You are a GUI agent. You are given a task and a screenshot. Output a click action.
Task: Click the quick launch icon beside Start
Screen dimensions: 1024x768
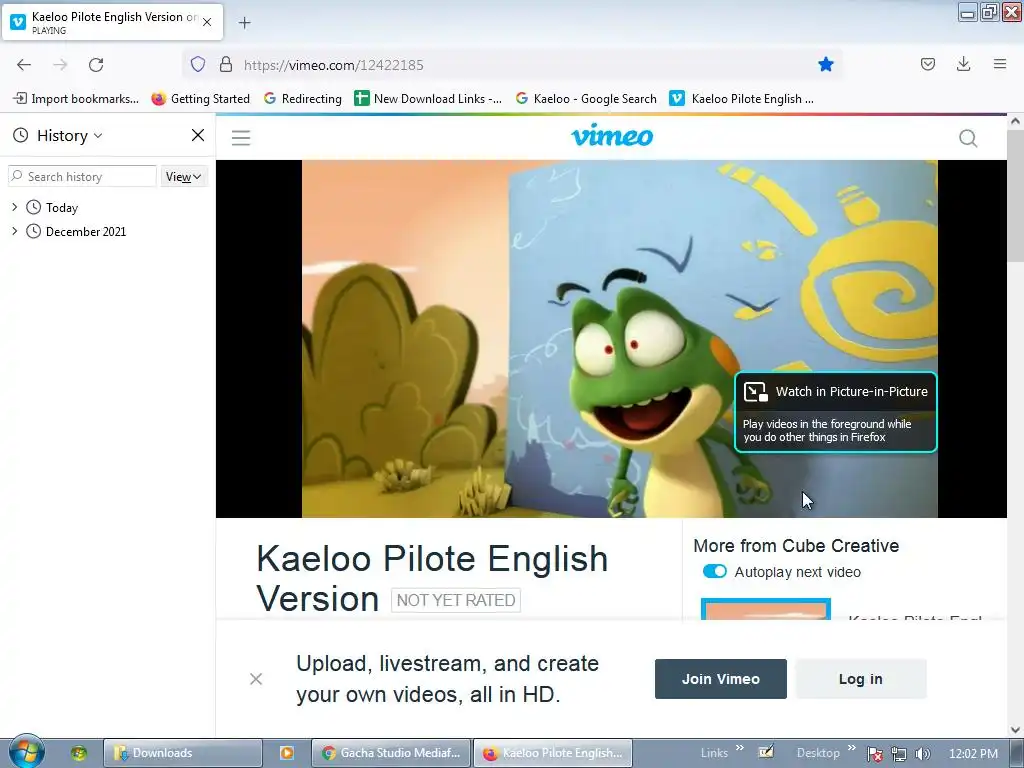[x=79, y=753]
